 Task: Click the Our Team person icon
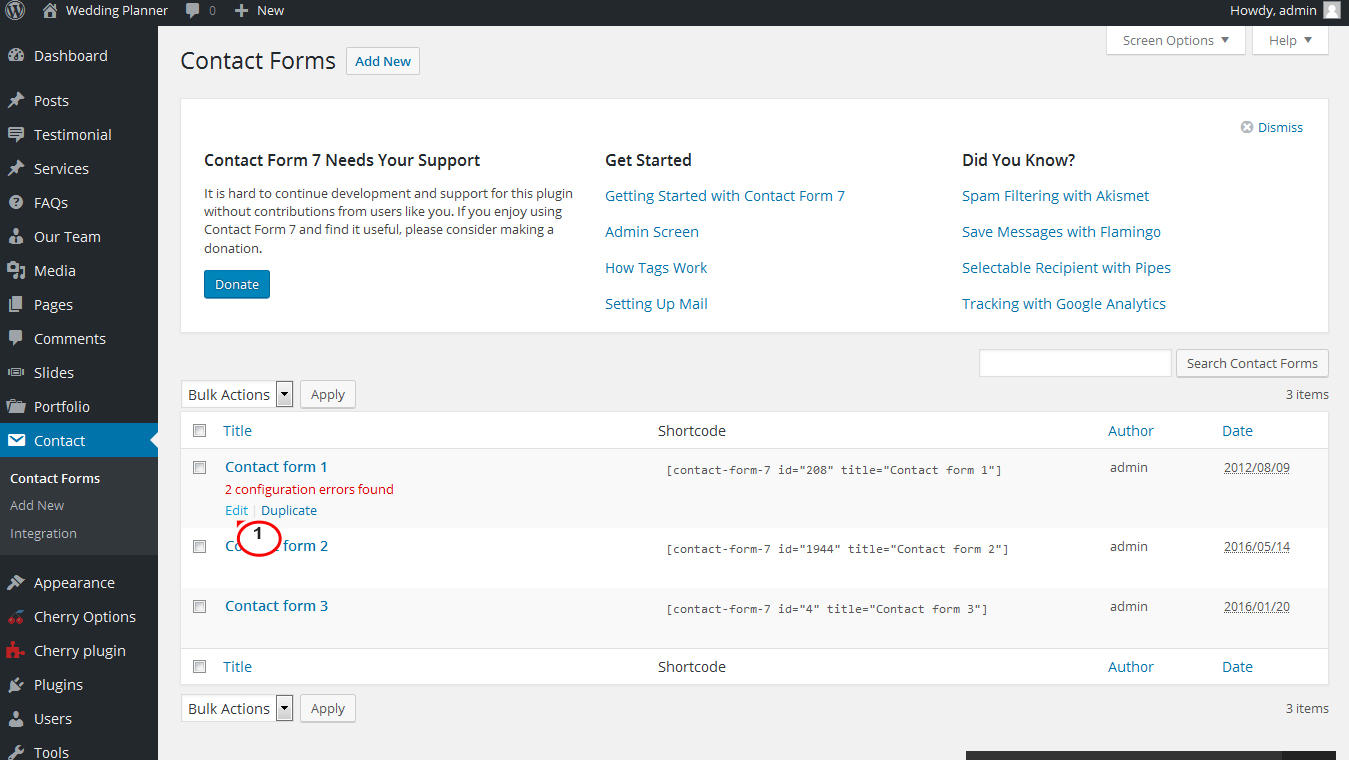point(16,237)
